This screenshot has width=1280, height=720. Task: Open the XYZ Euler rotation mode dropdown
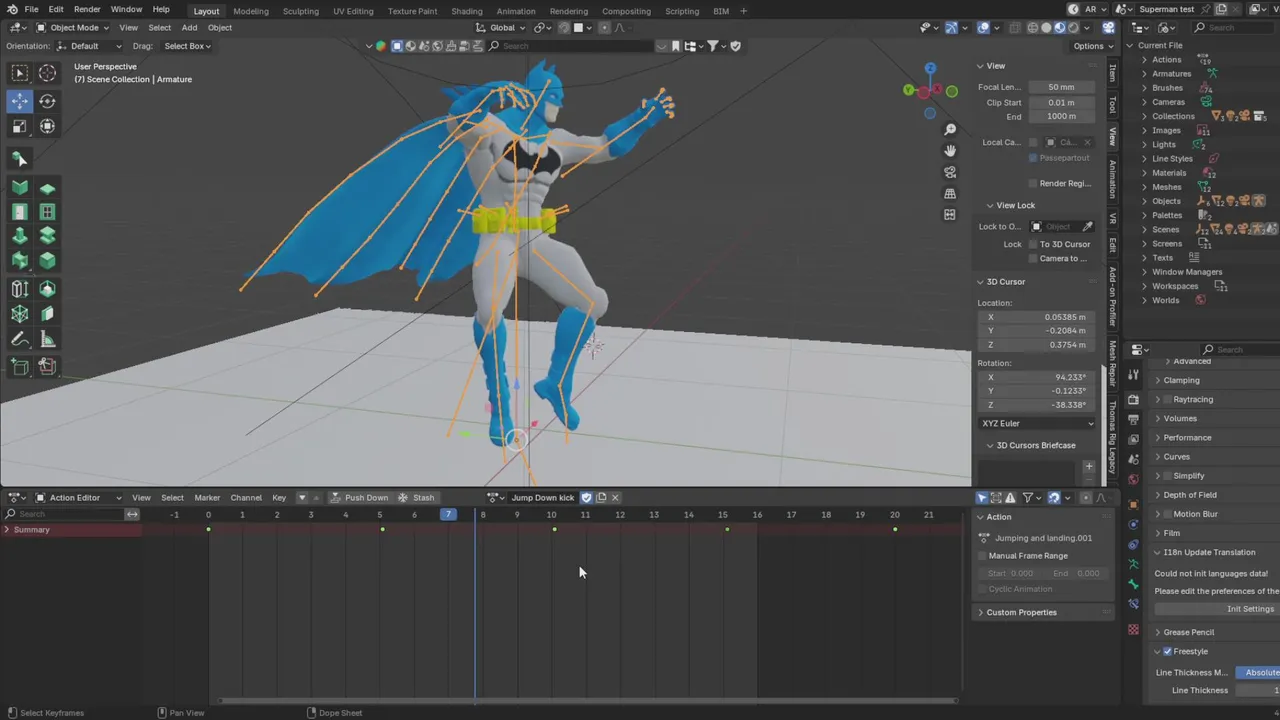click(x=1036, y=423)
